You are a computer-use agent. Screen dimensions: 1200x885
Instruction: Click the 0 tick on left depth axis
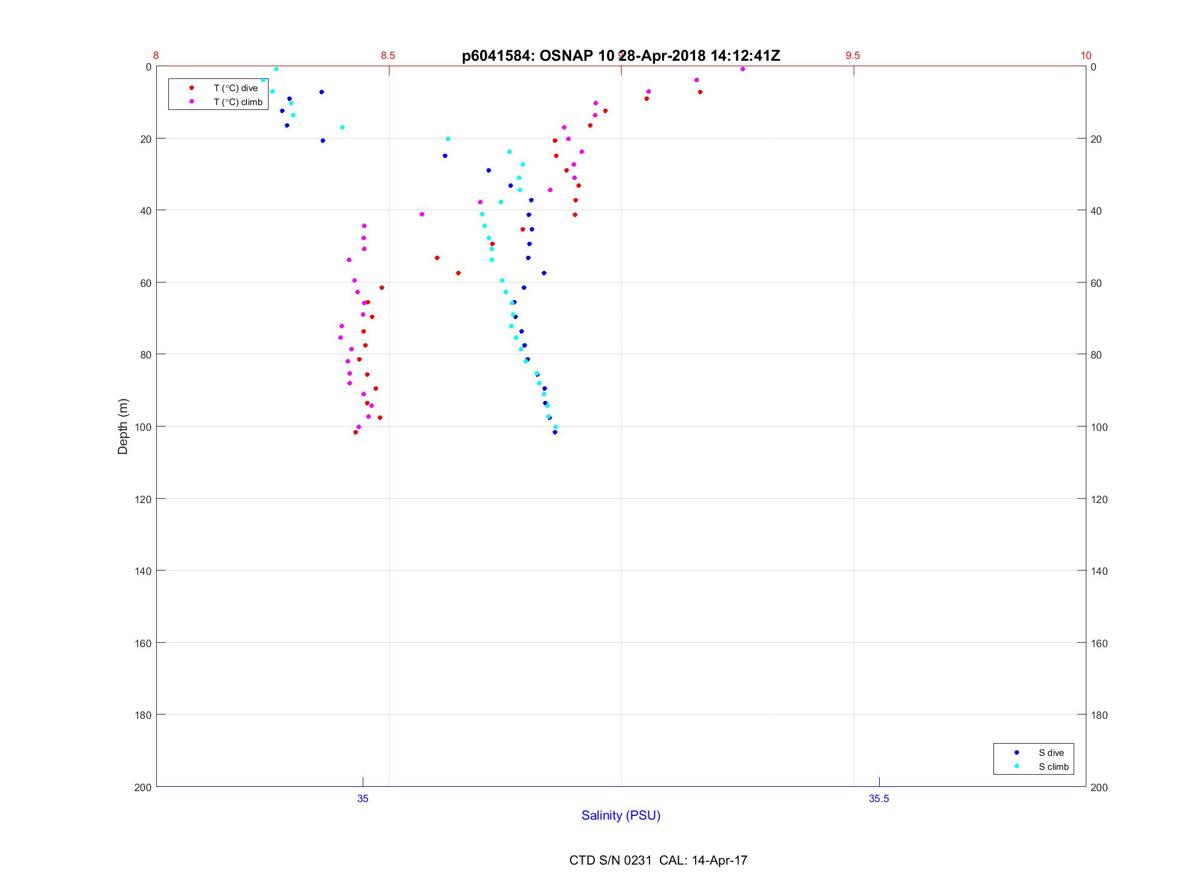148,67
